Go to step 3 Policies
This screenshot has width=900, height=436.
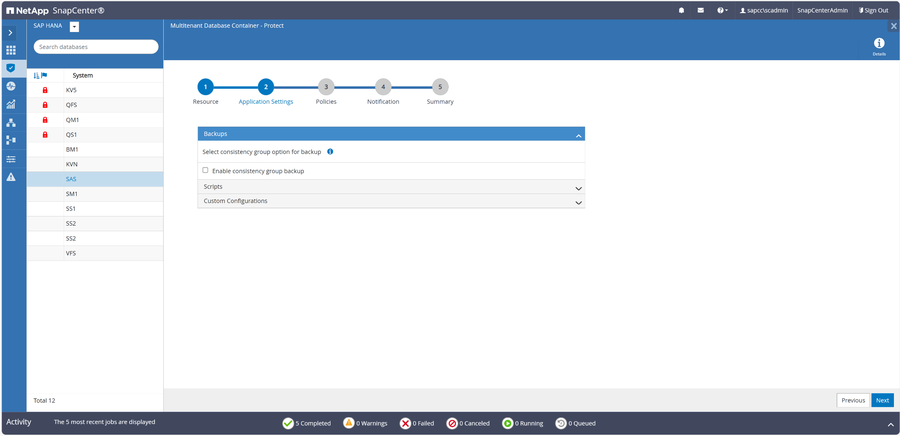point(326,87)
